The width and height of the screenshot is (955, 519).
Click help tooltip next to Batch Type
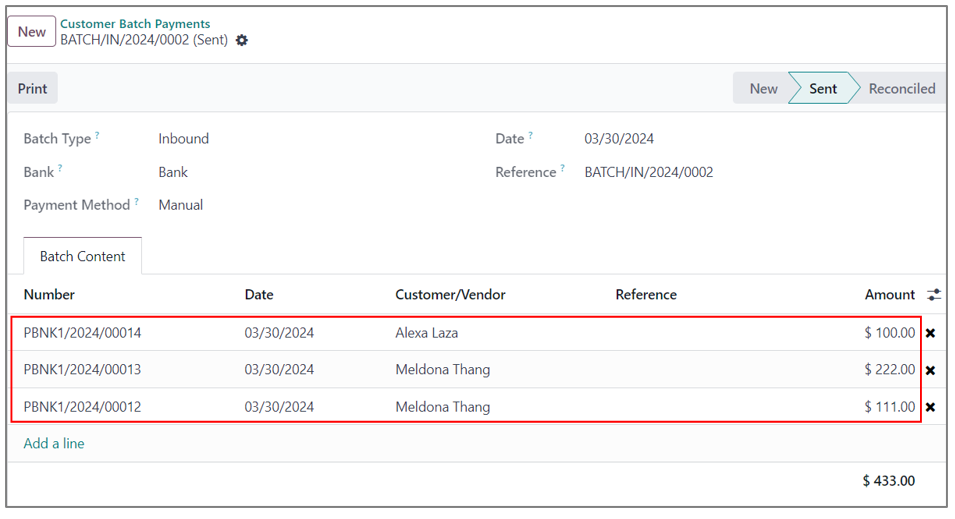98,136
